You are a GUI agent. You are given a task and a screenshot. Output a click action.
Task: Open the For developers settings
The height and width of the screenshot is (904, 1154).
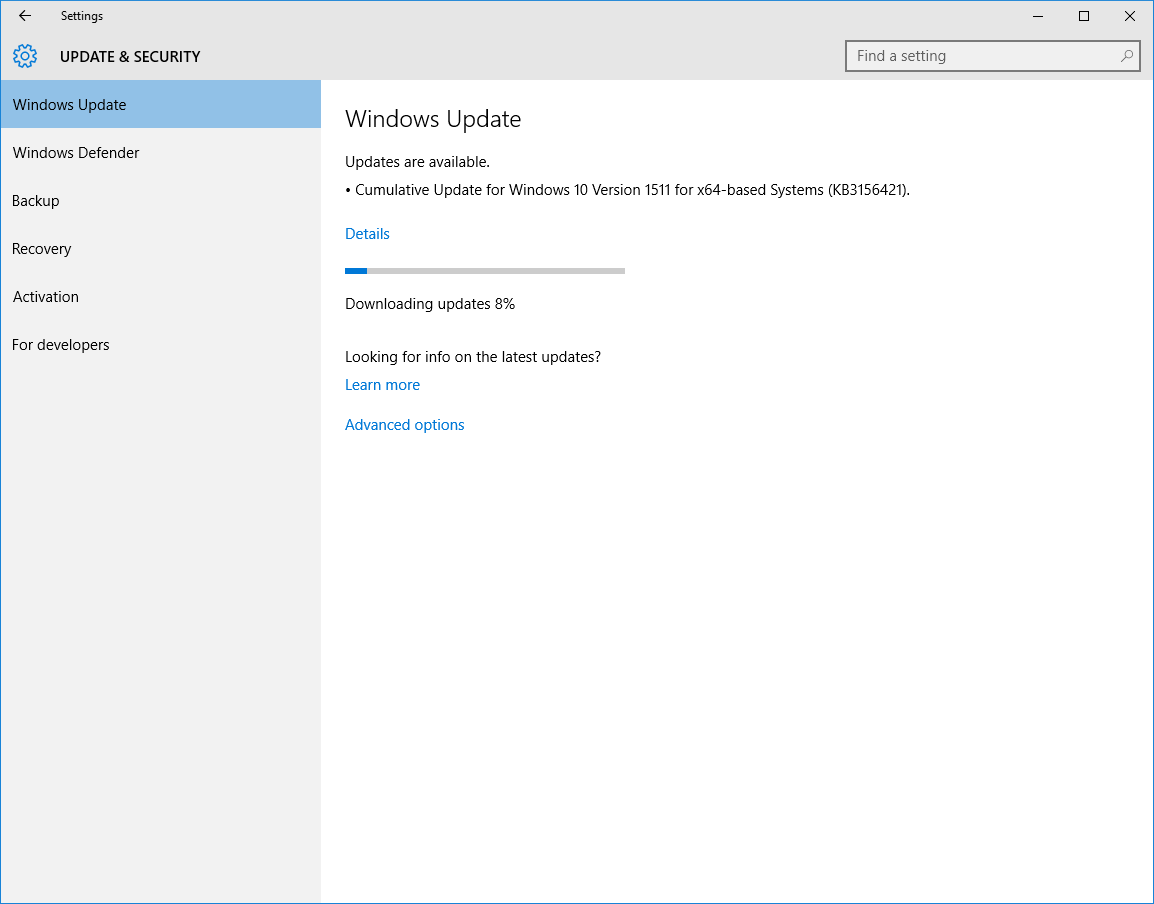pos(61,345)
